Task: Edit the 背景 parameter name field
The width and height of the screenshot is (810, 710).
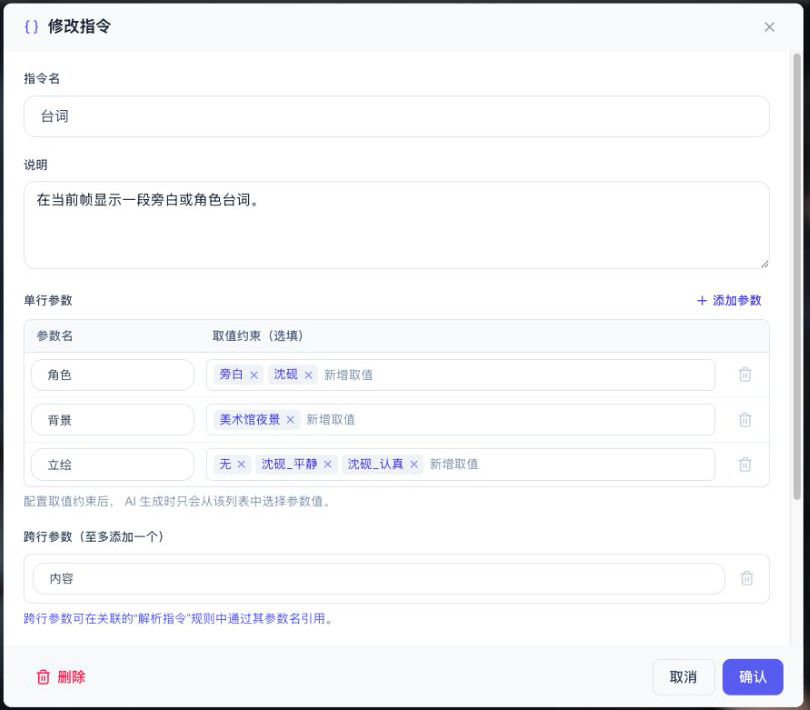Action: point(113,420)
